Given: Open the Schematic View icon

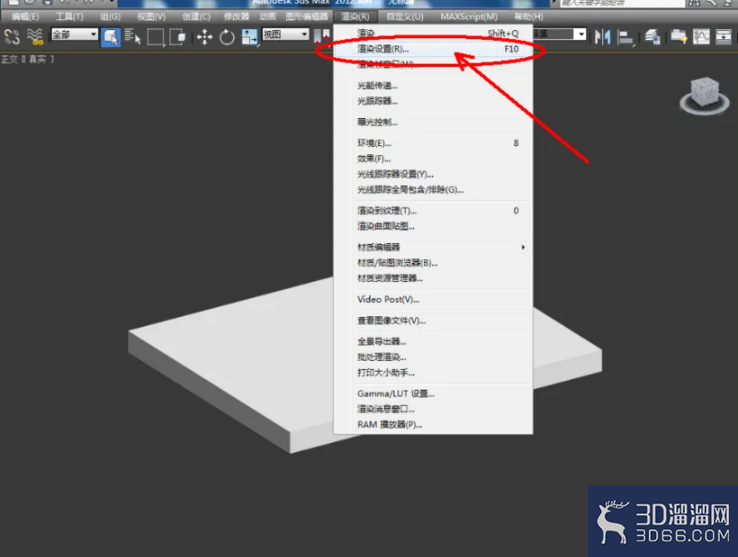Looking at the screenshot, I should pyautogui.click(x=723, y=36).
